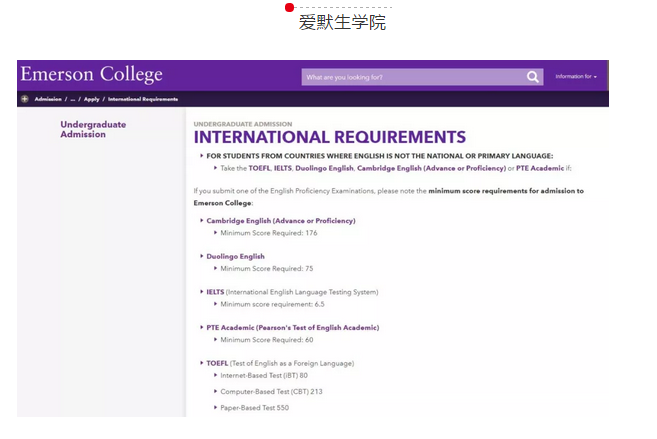Click 'UNDERGRADUATE ADMISSION' label above heading
The width and height of the screenshot is (657, 439).
[243, 124]
